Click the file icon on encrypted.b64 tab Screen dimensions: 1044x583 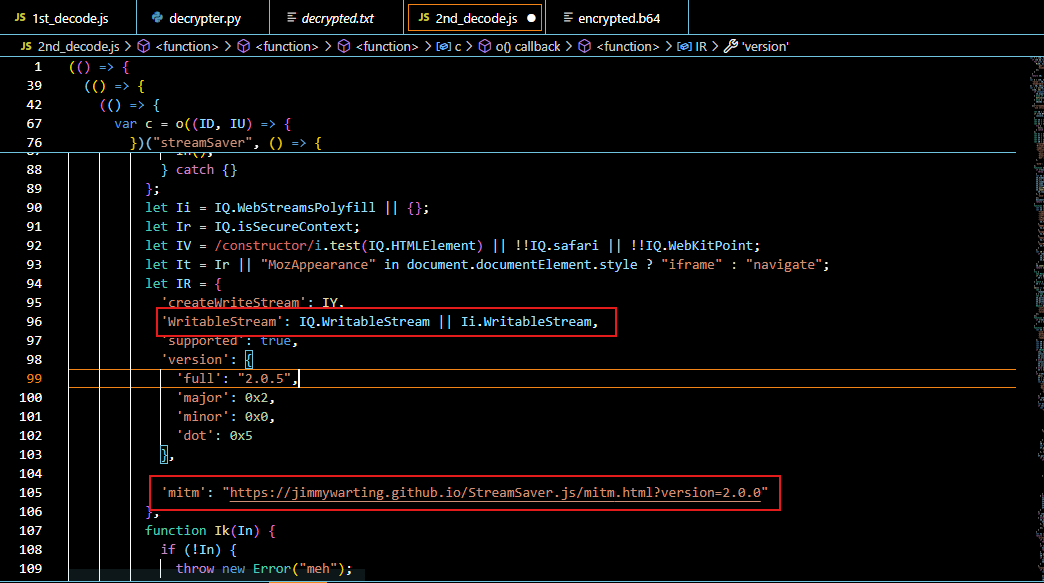point(568,18)
